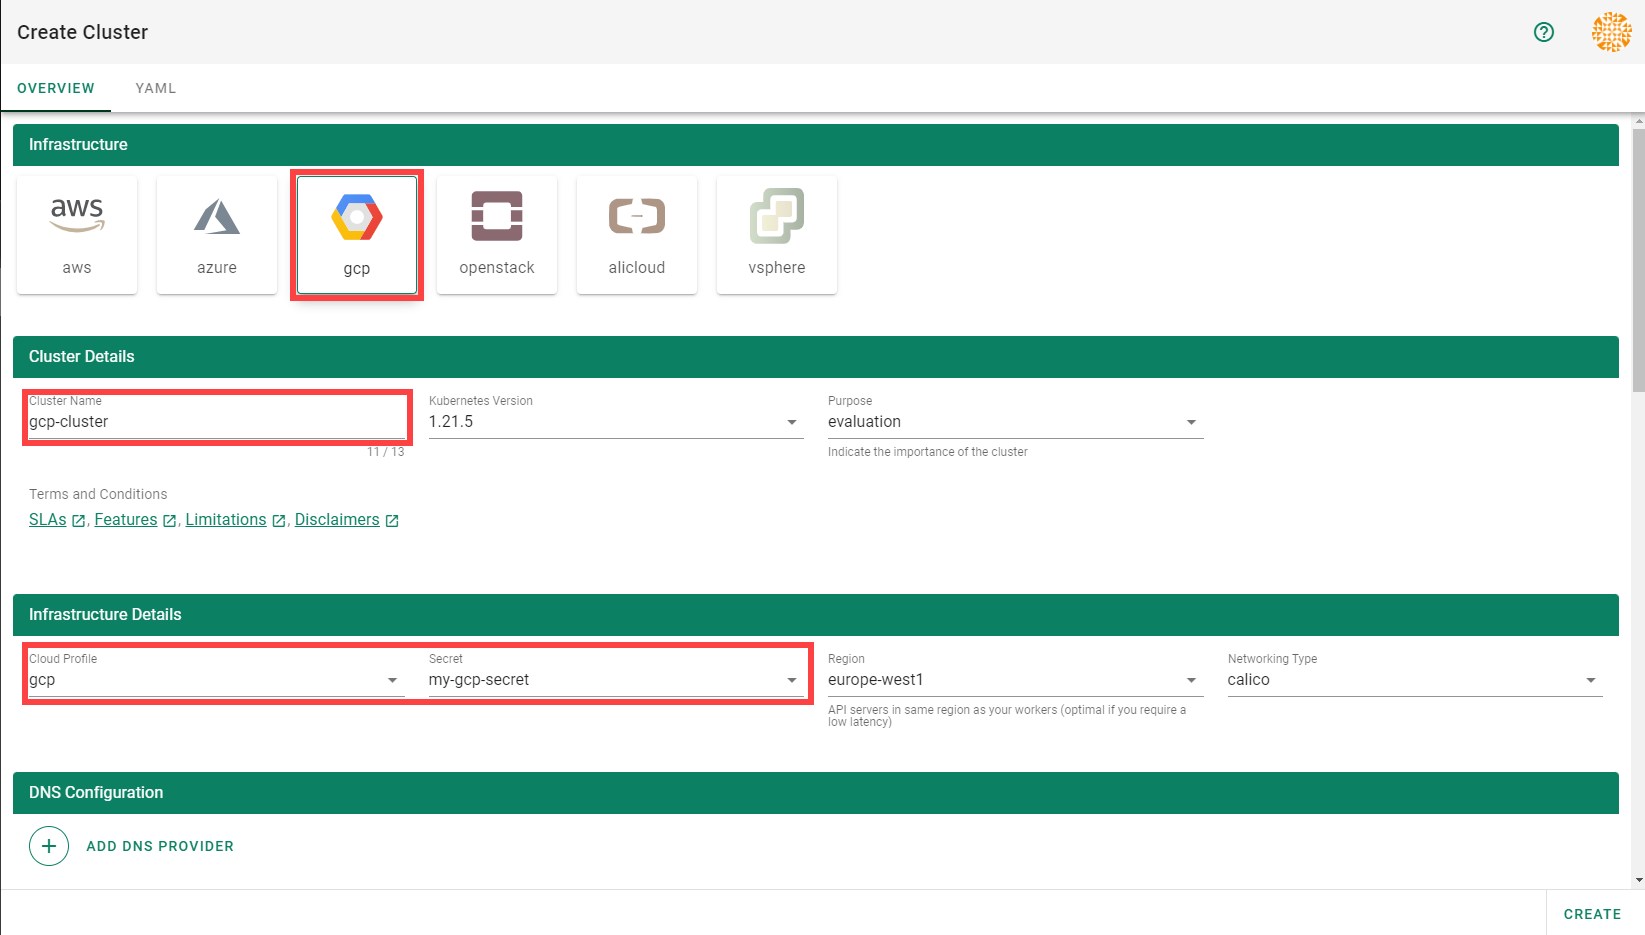
Task: Switch to the Overview tab
Action: [56, 88]
